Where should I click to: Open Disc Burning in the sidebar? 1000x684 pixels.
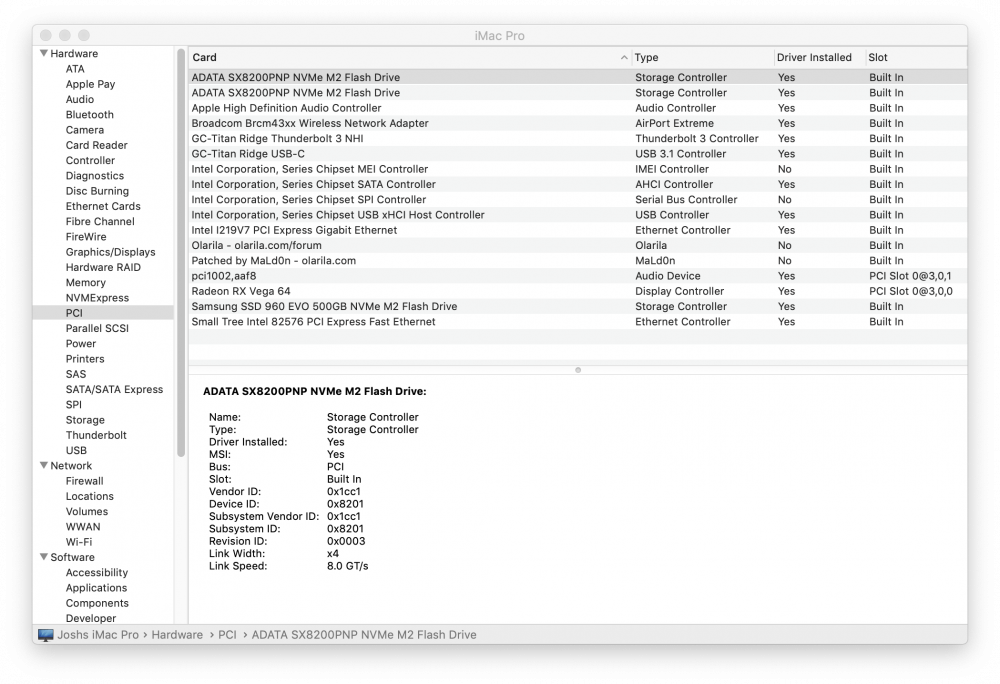pos(97,191)
